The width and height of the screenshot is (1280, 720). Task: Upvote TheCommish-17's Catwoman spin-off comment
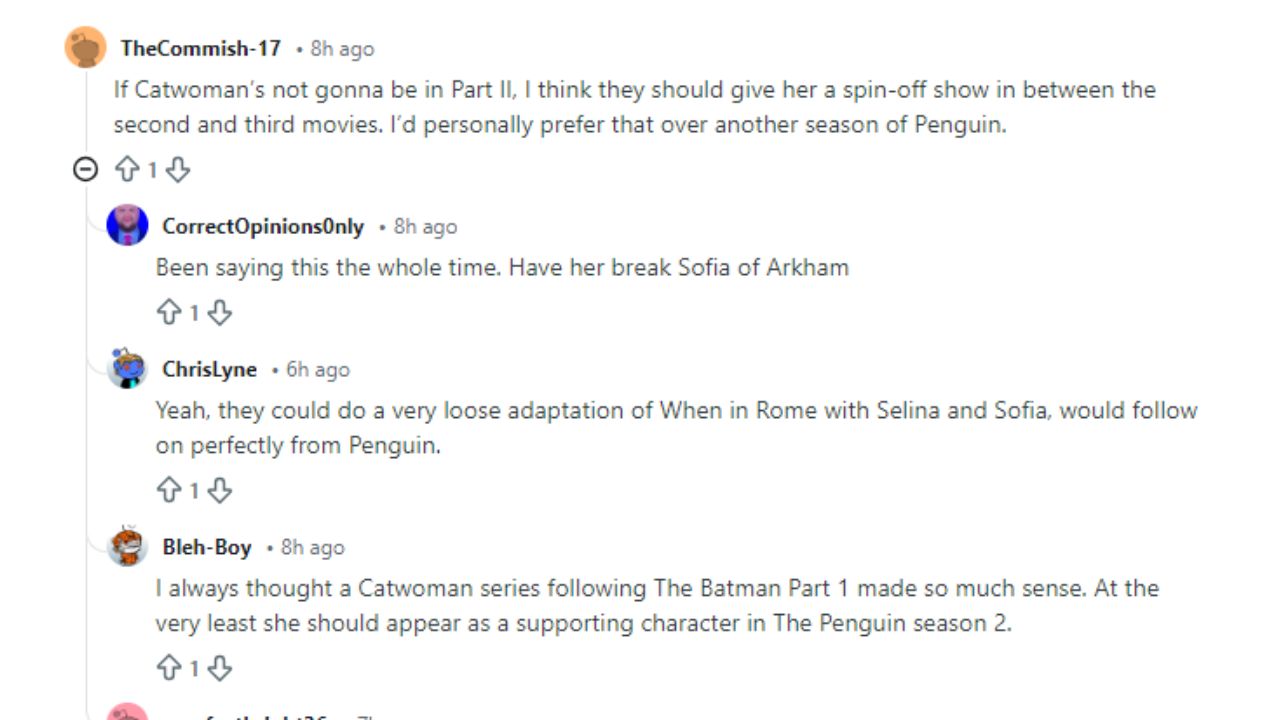click(x=126, y=170)
